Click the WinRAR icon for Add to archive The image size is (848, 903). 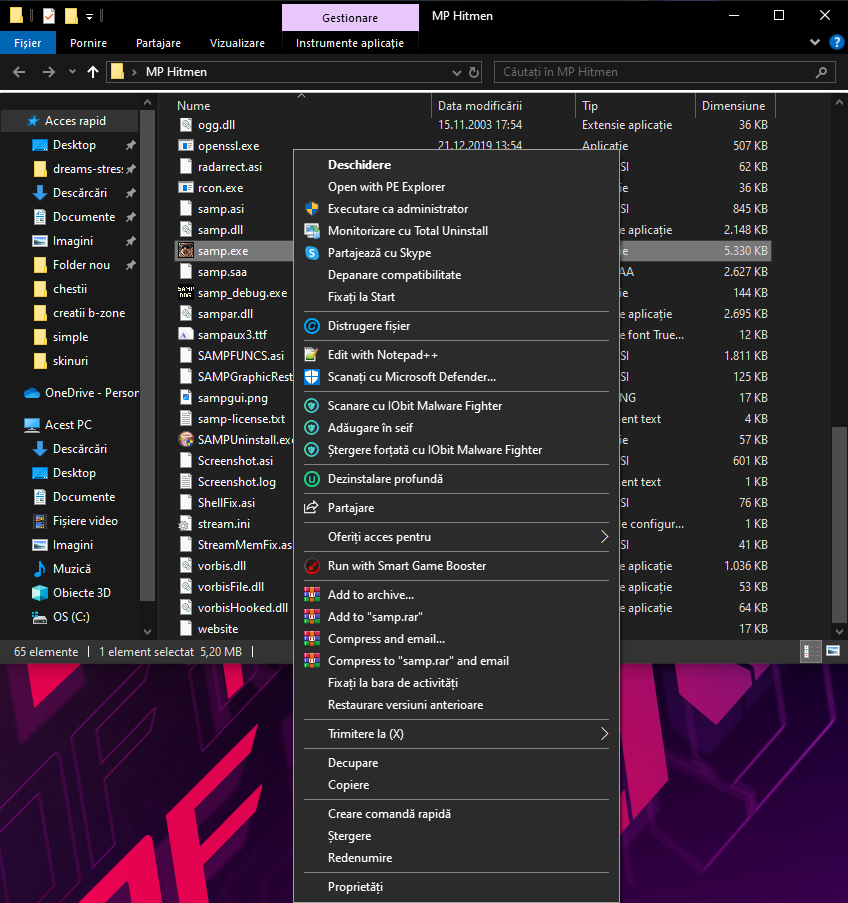coord(312,595)
